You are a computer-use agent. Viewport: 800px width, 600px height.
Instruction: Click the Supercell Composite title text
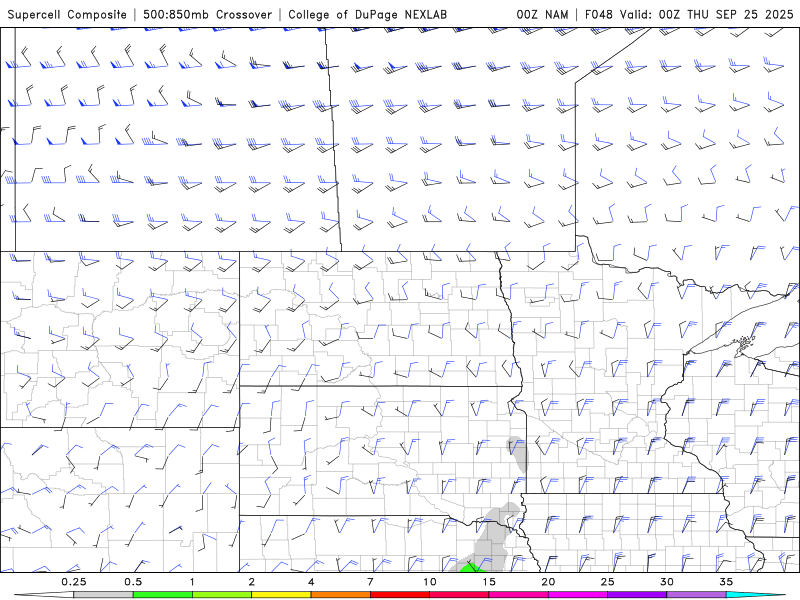point(67,14)
